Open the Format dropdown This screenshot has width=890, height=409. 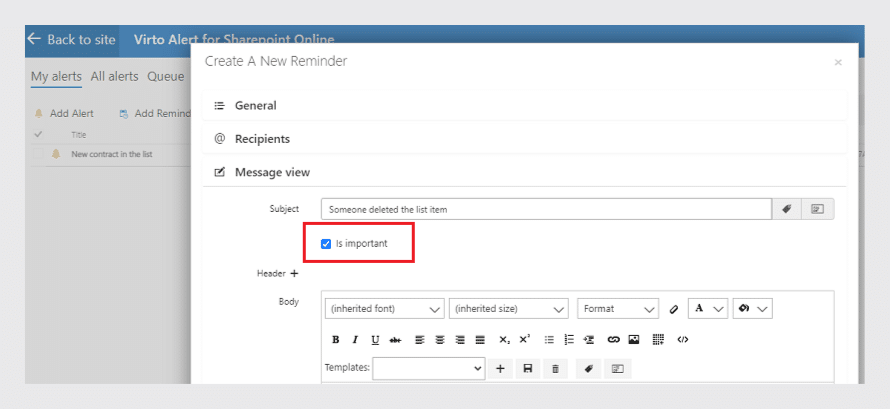(x=618, y=309)
